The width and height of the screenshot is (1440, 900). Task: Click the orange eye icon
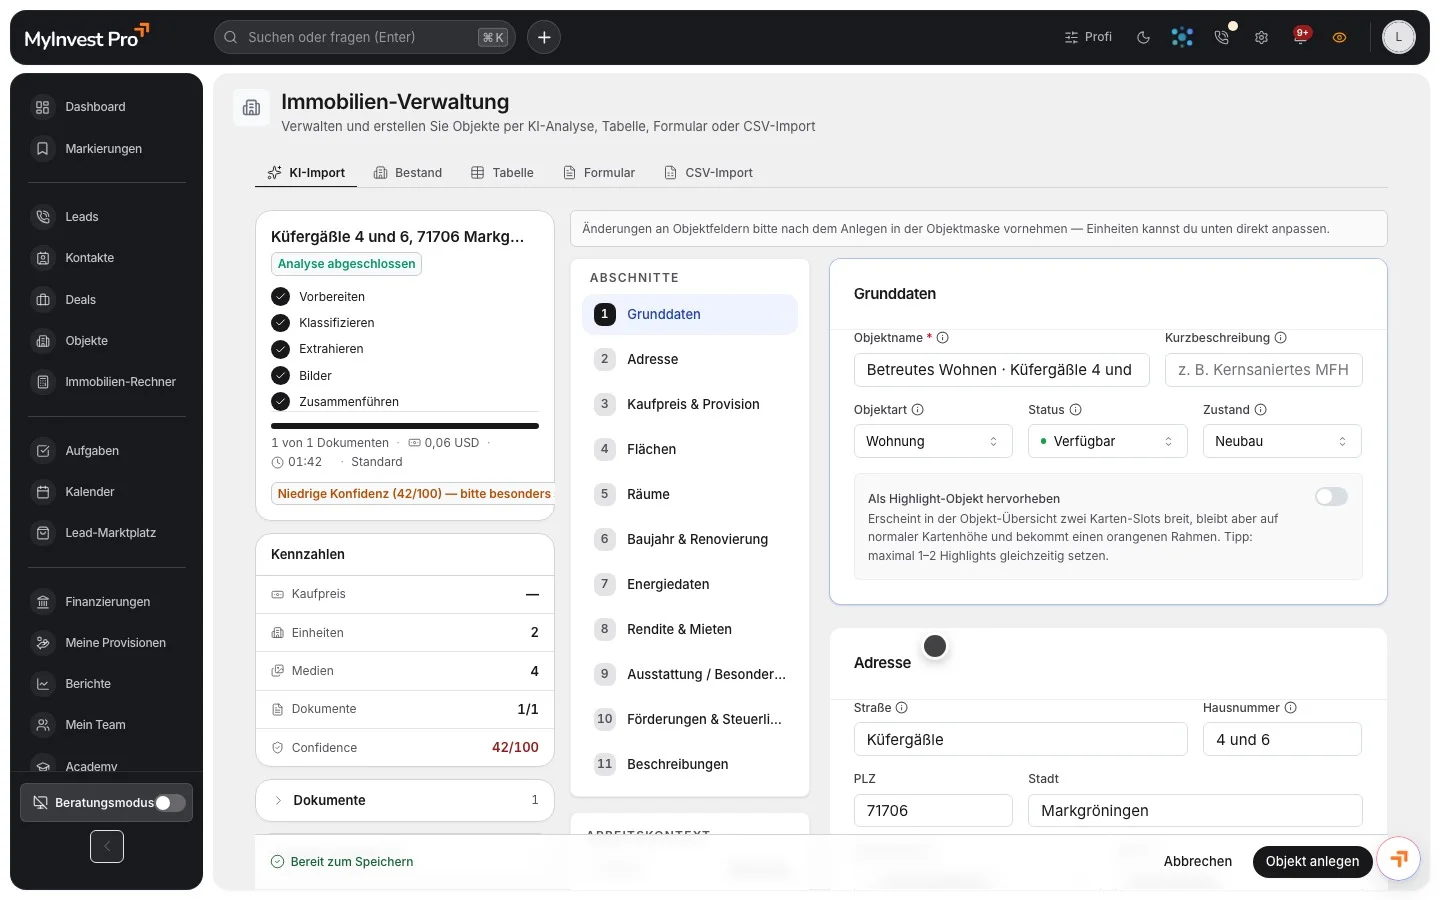point(1339,37)
